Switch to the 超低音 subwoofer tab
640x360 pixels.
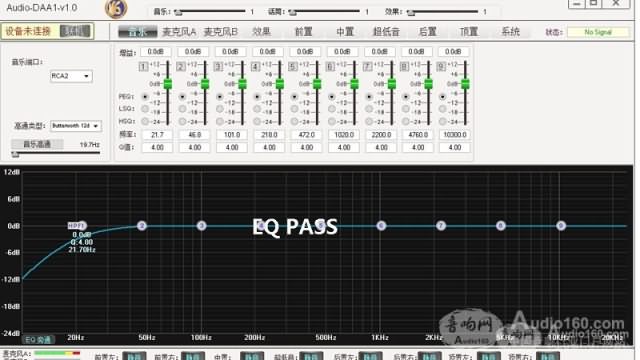(x=386, y=32)
